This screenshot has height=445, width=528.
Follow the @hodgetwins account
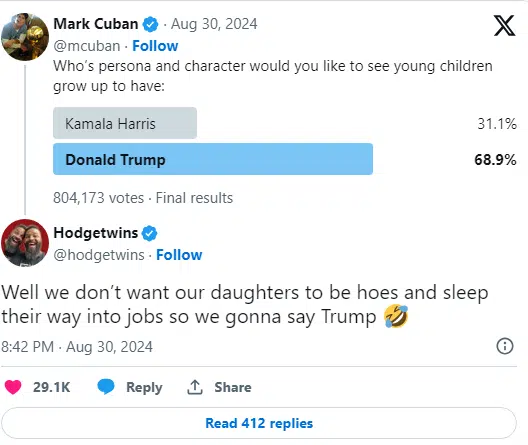[179, 255]
